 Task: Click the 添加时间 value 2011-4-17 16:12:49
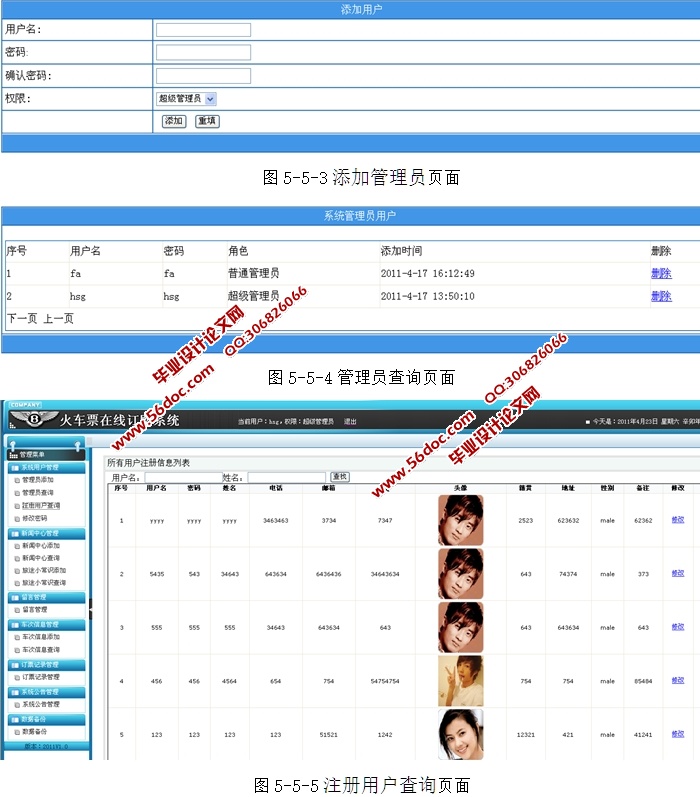[x=428, y=273]
